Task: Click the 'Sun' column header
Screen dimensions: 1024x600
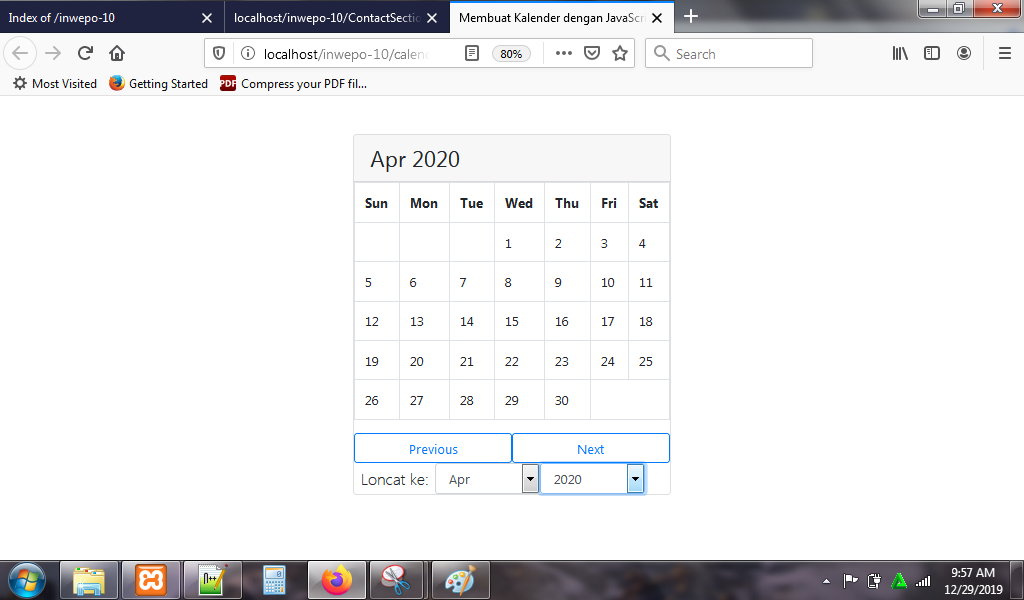Action: point(376,203)
